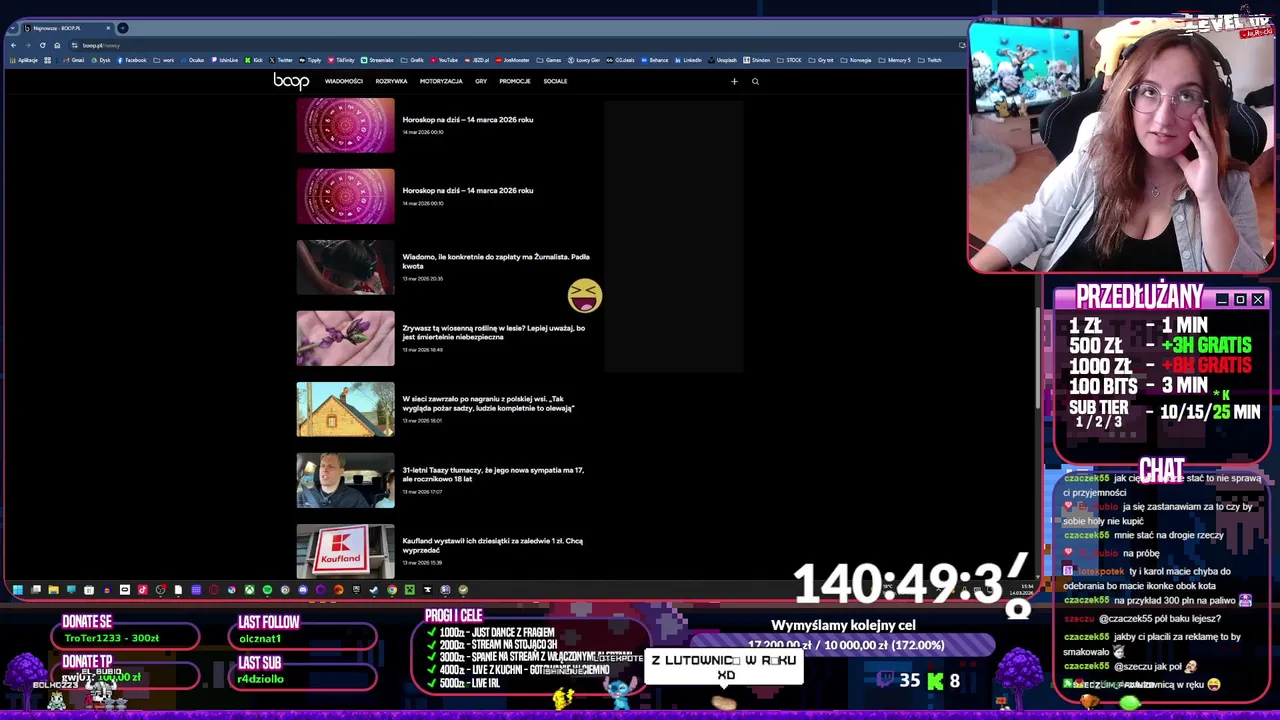Open a new browser tab with plus button

[123, 28]
